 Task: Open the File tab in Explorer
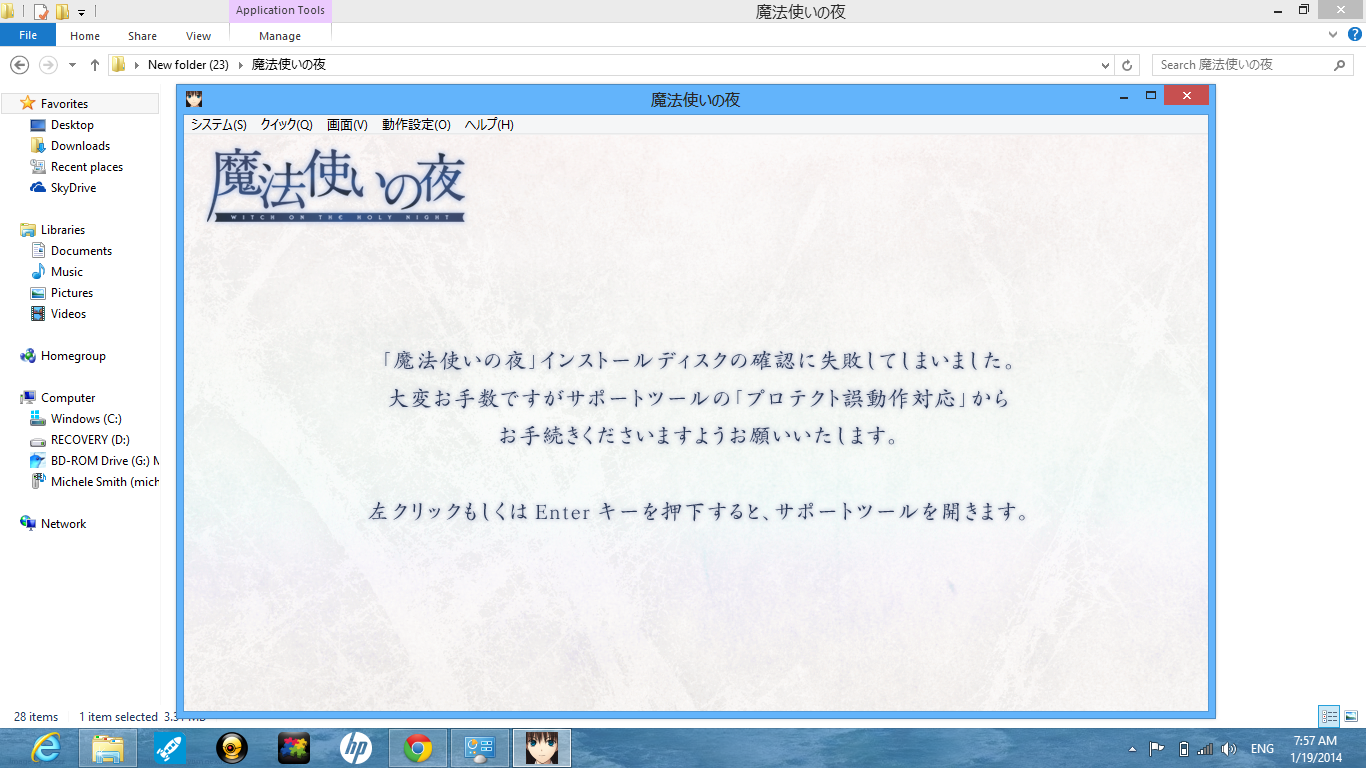pos(28,35)
